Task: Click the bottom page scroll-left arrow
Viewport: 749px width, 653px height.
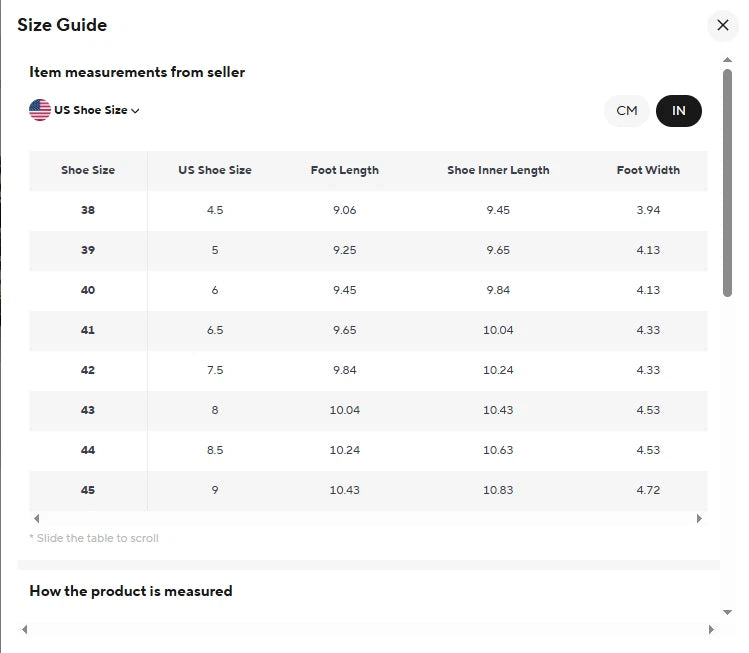Action: pos(25,629)
